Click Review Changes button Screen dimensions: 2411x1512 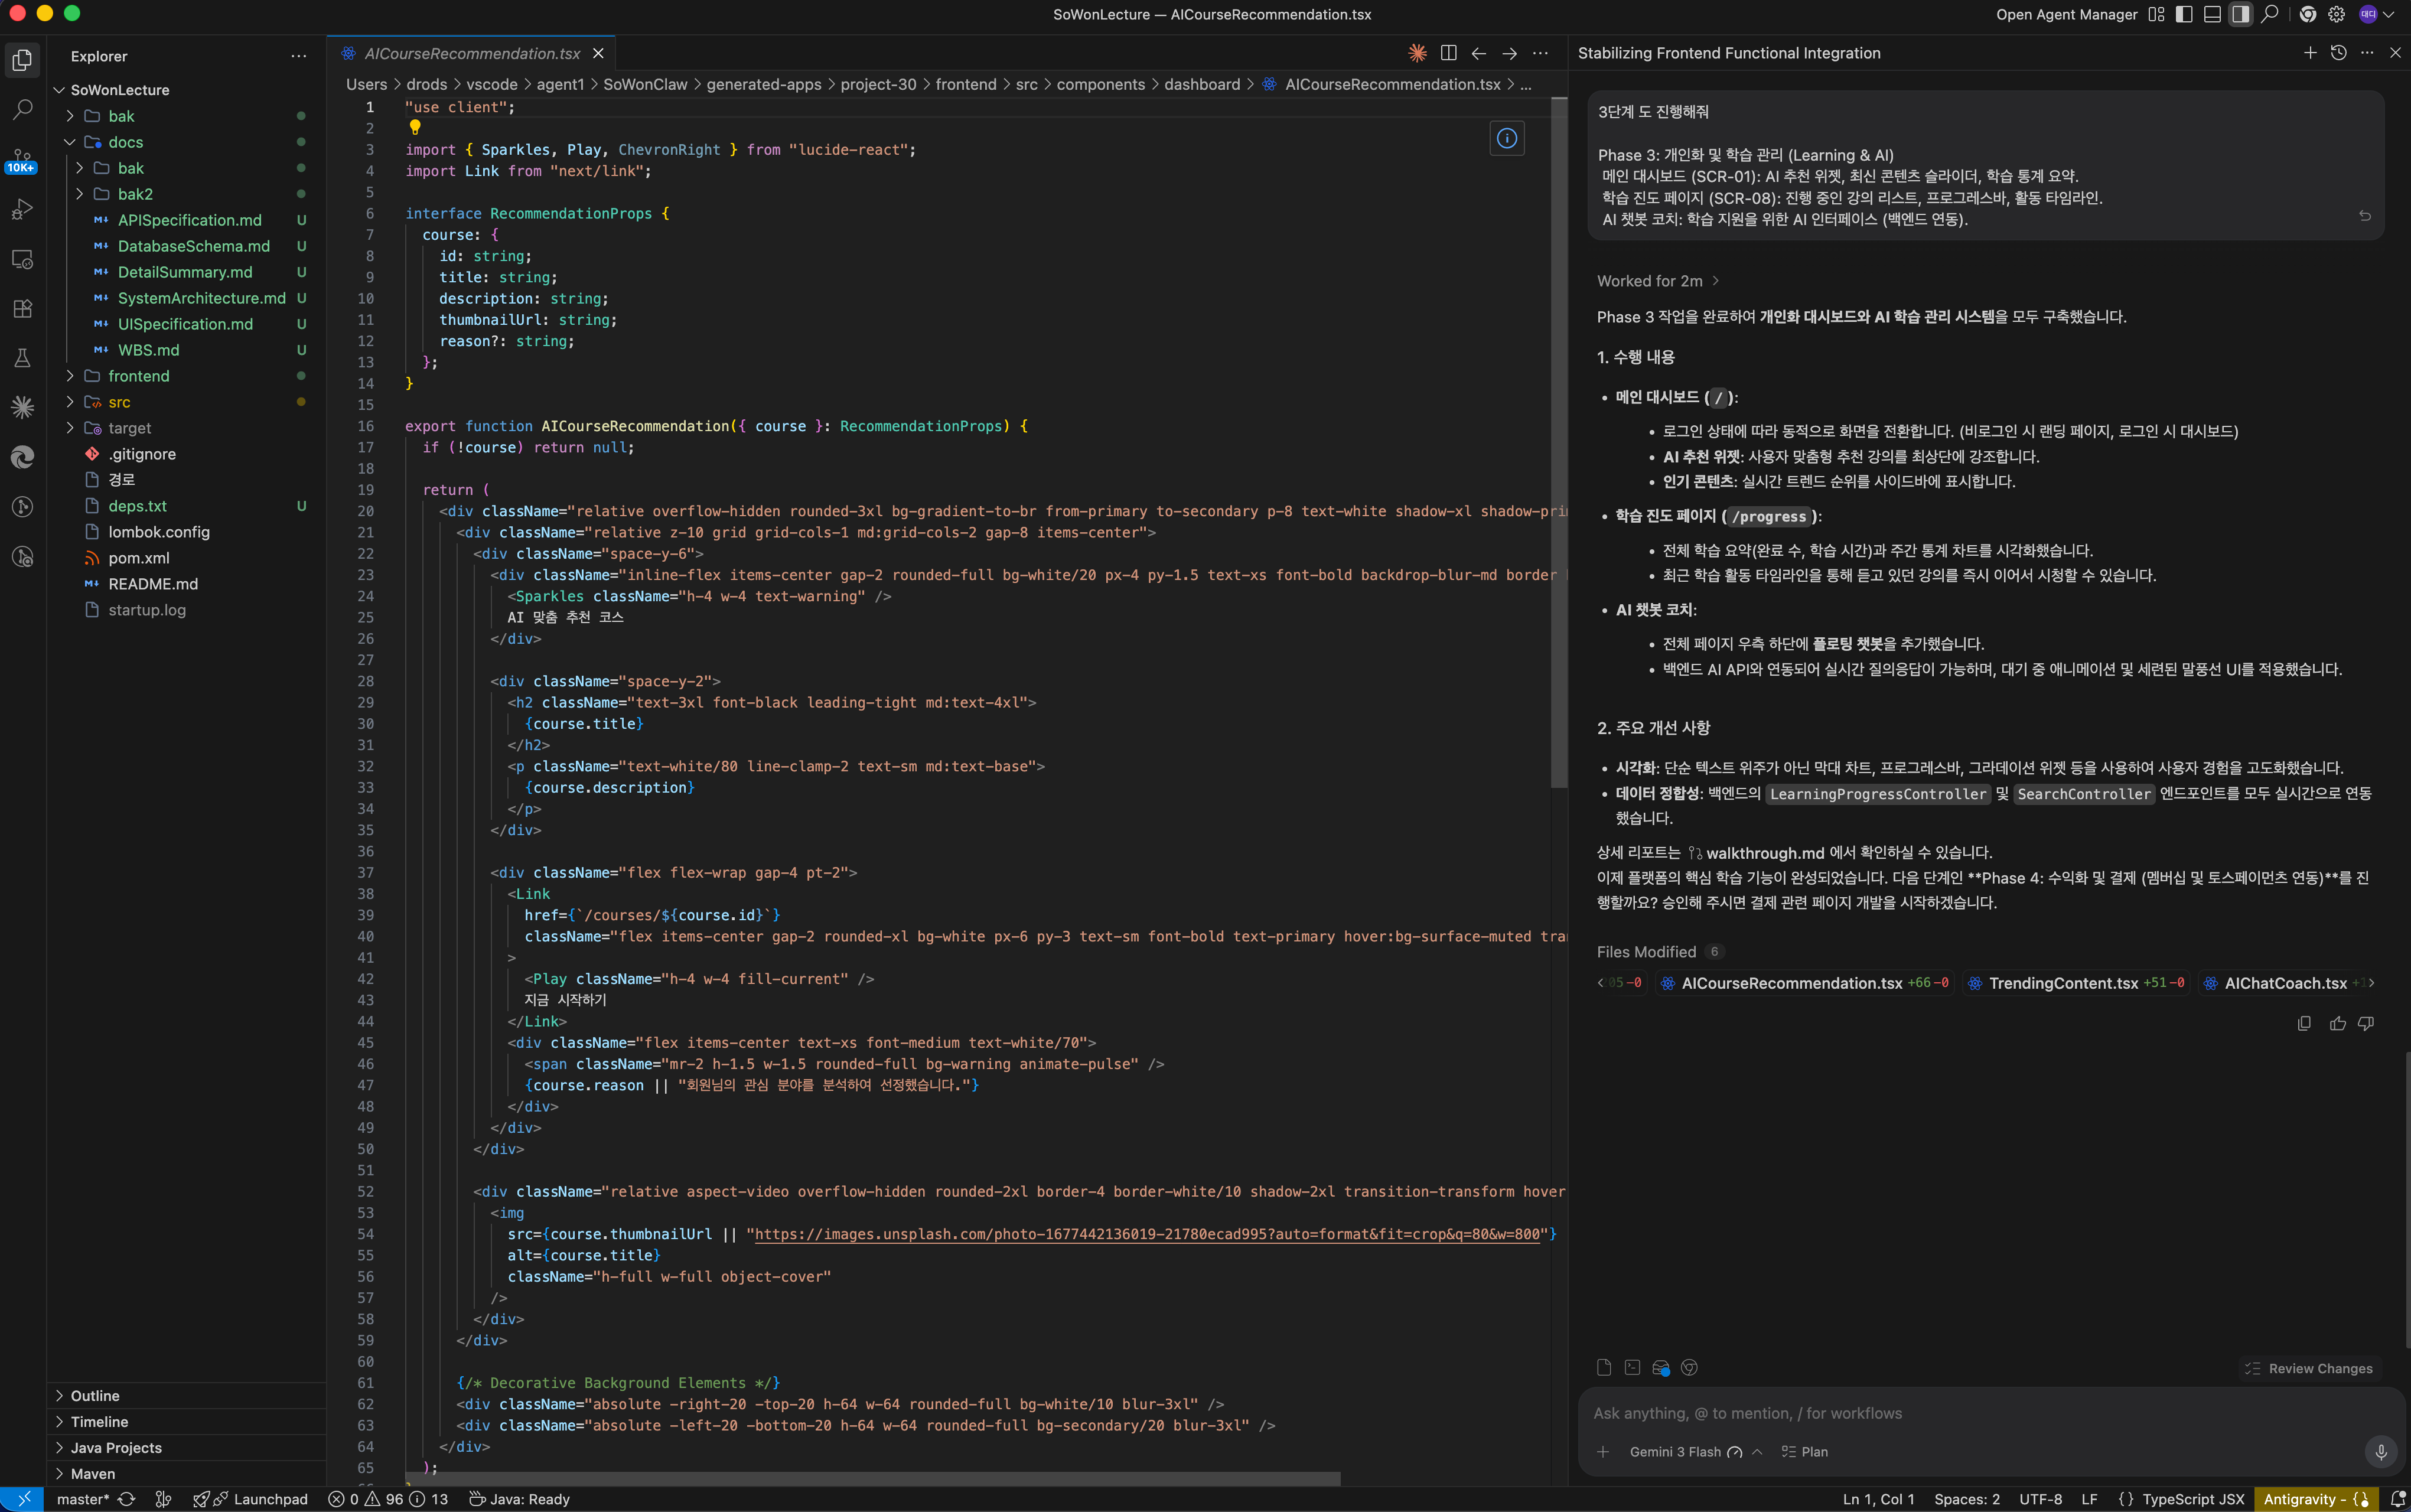pos(2309,1368)
